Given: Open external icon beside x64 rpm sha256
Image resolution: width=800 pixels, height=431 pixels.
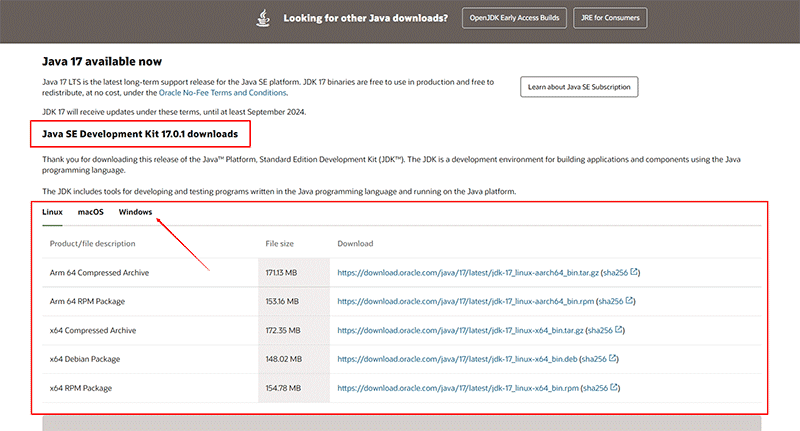Looking at the screenshot, I should tap(614, 387).
